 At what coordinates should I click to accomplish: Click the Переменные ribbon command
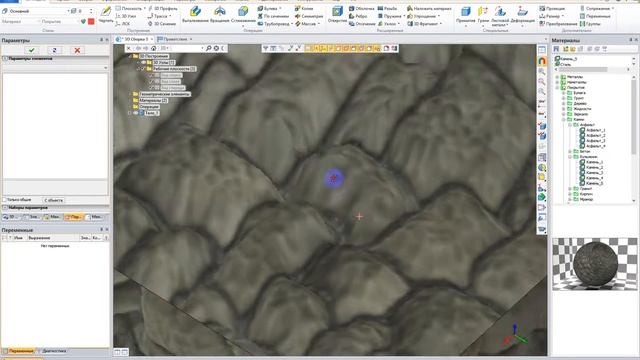pos(595,16)
